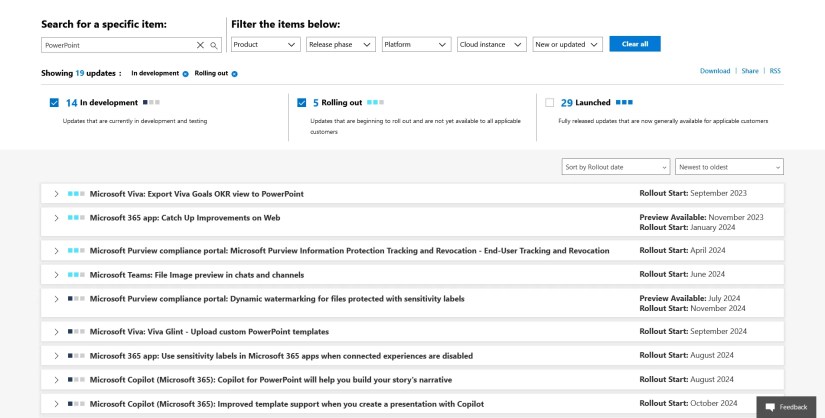Expand the Viva Glint custom templates row

pyautogui.click(x=56, y=331)
